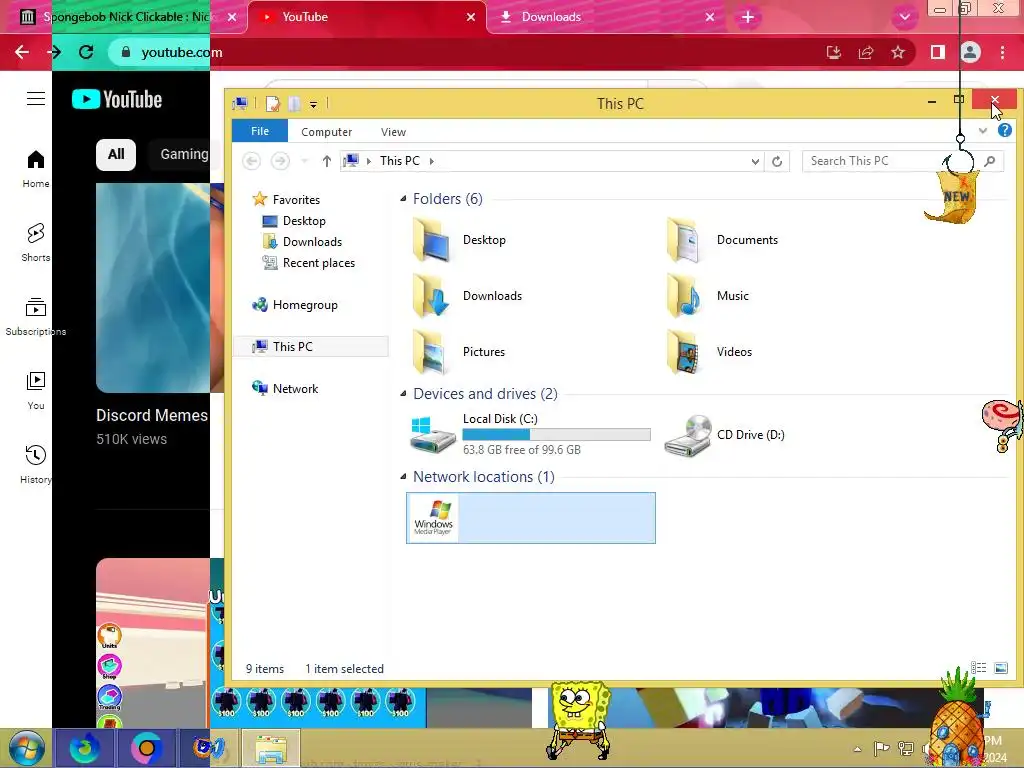Image resolution: width=1024 pixels, height=768 pixels.
Task: Switch to details view in status bar
Action: tap(978, 667)
